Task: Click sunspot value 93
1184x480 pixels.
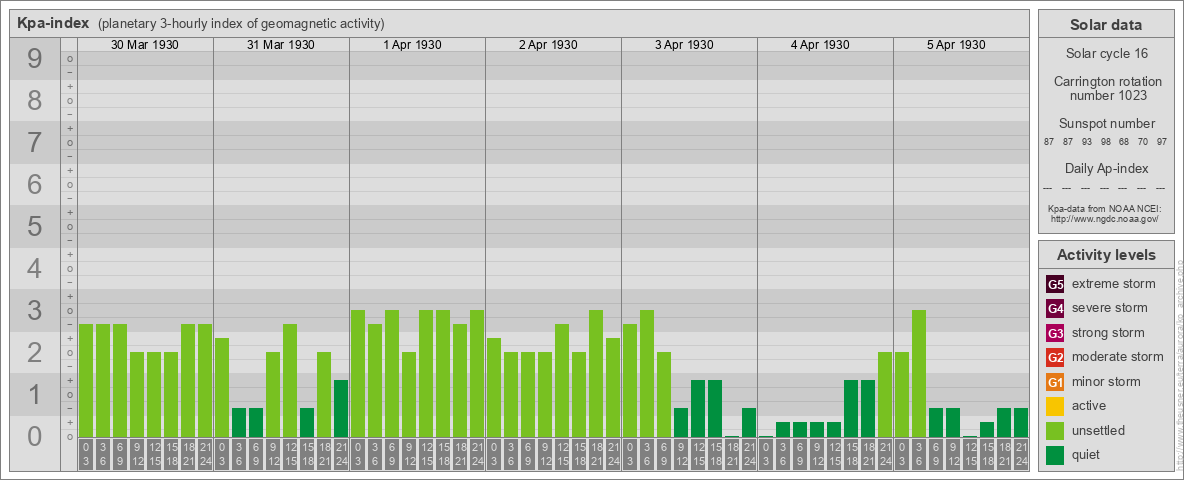Action: [1087, 142]
